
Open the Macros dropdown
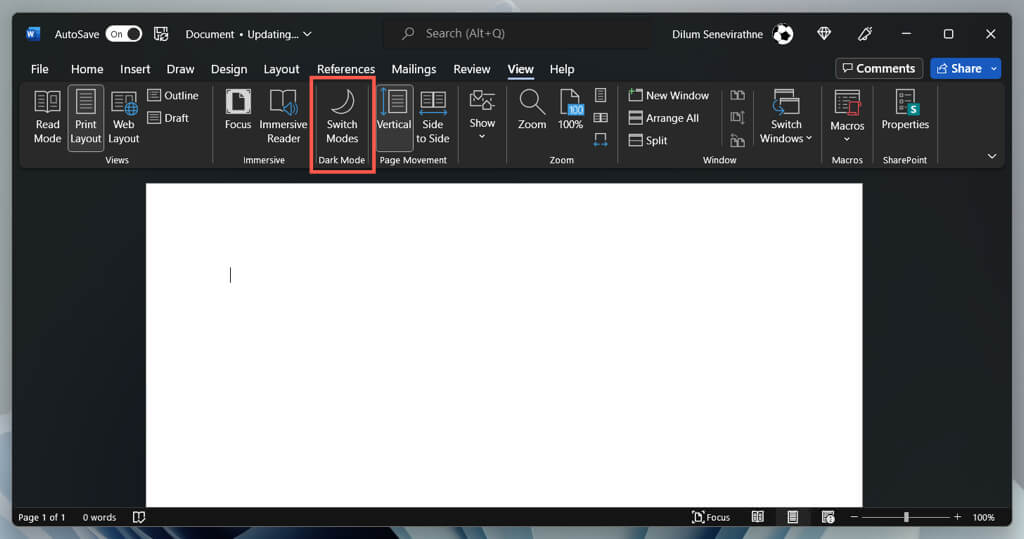click(847, 118)
